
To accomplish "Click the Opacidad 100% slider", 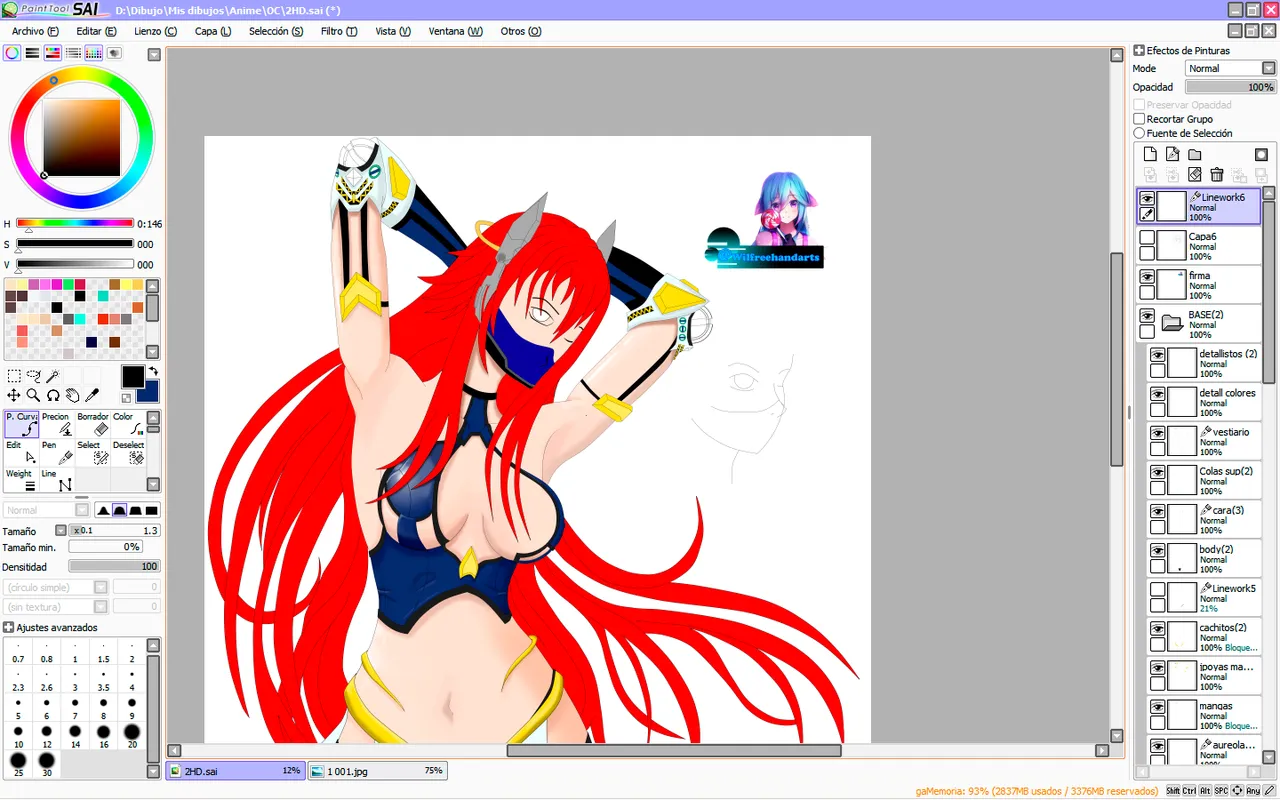I will [1231, 87].
